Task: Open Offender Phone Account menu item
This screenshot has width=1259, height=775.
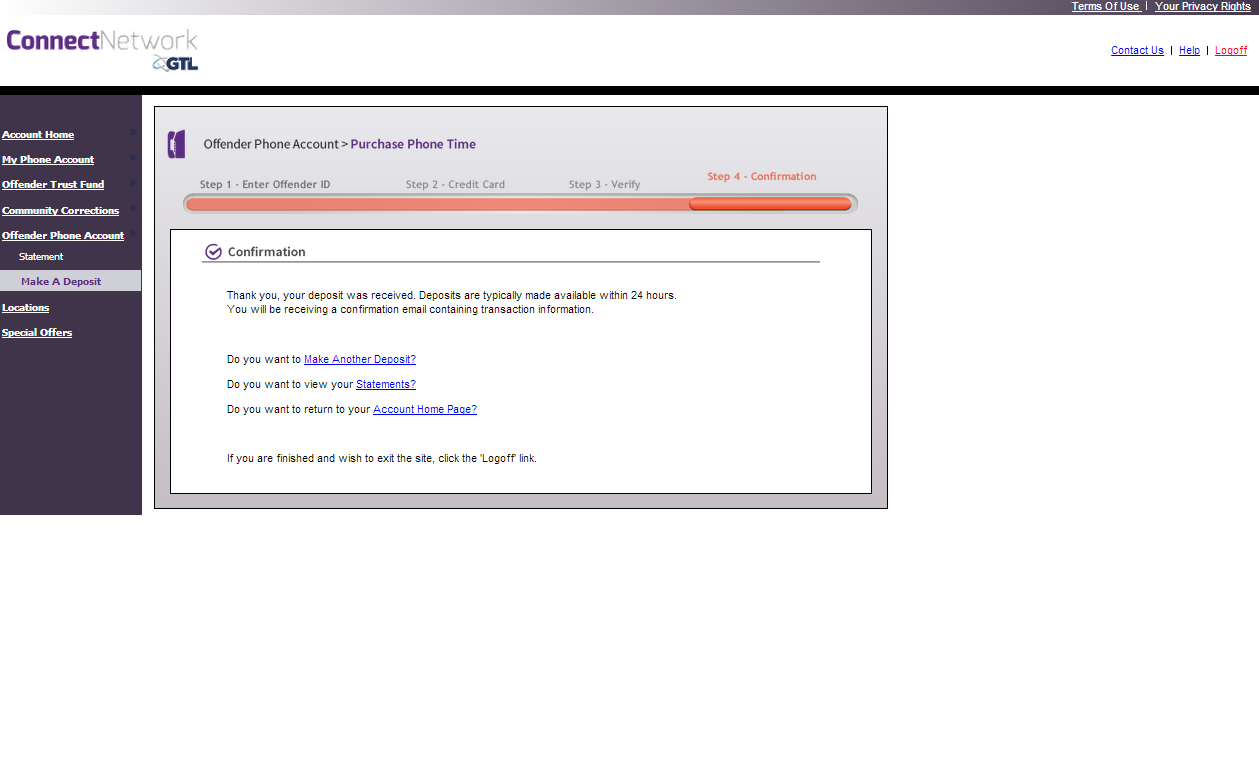Action: point(63,236)
